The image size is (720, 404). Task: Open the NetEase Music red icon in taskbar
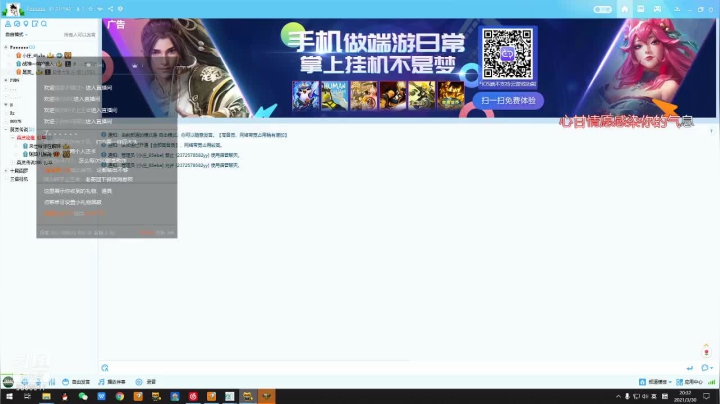click(193, 396)
